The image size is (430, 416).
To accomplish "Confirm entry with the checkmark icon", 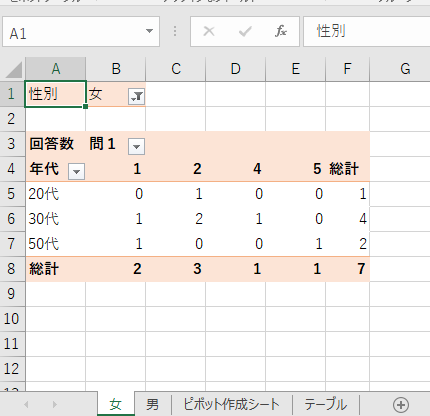I will (245, 31).
